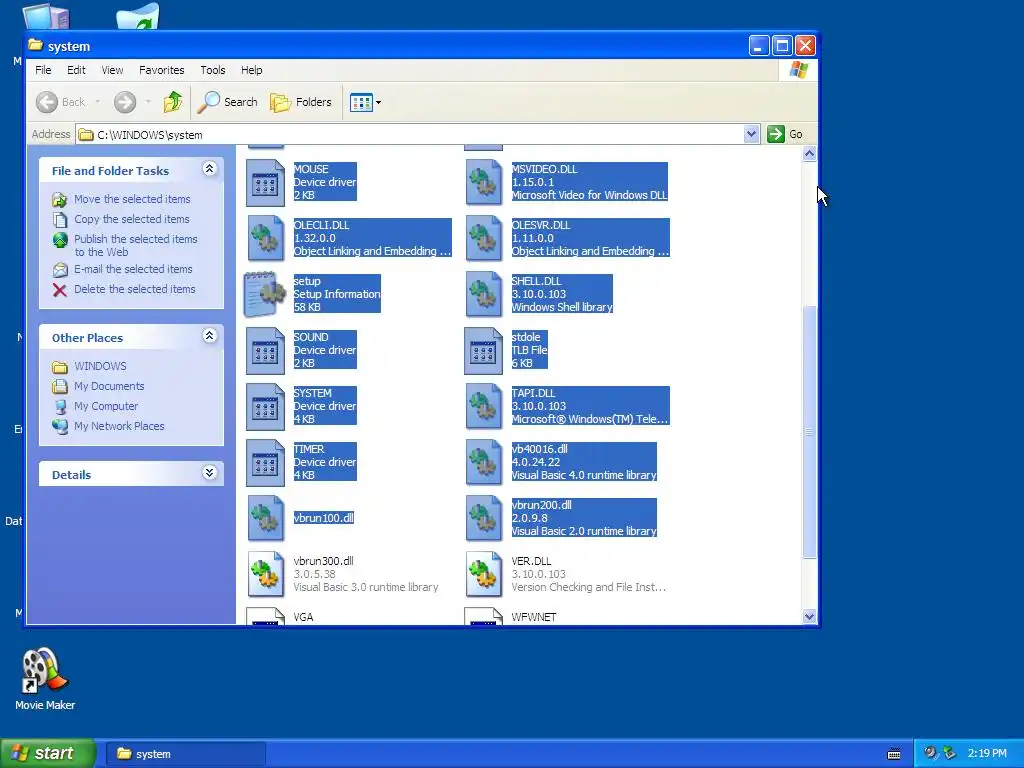Select the TAPI.DLL file icon
1024x768 pixels.
(484, 407)
